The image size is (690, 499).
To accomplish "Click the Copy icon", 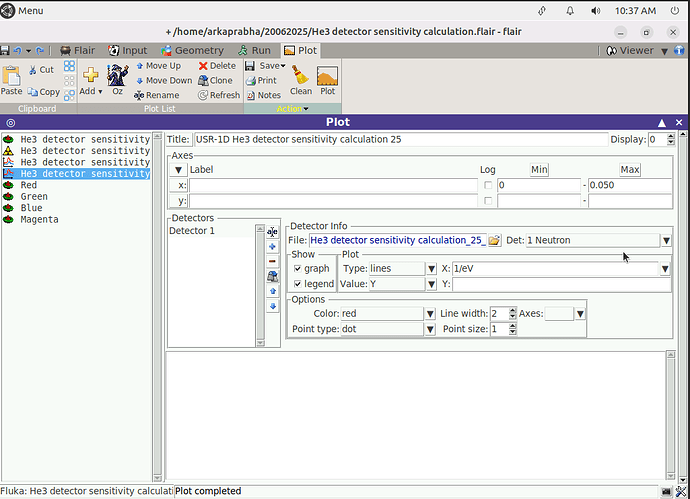I will (x=33, y=92).
